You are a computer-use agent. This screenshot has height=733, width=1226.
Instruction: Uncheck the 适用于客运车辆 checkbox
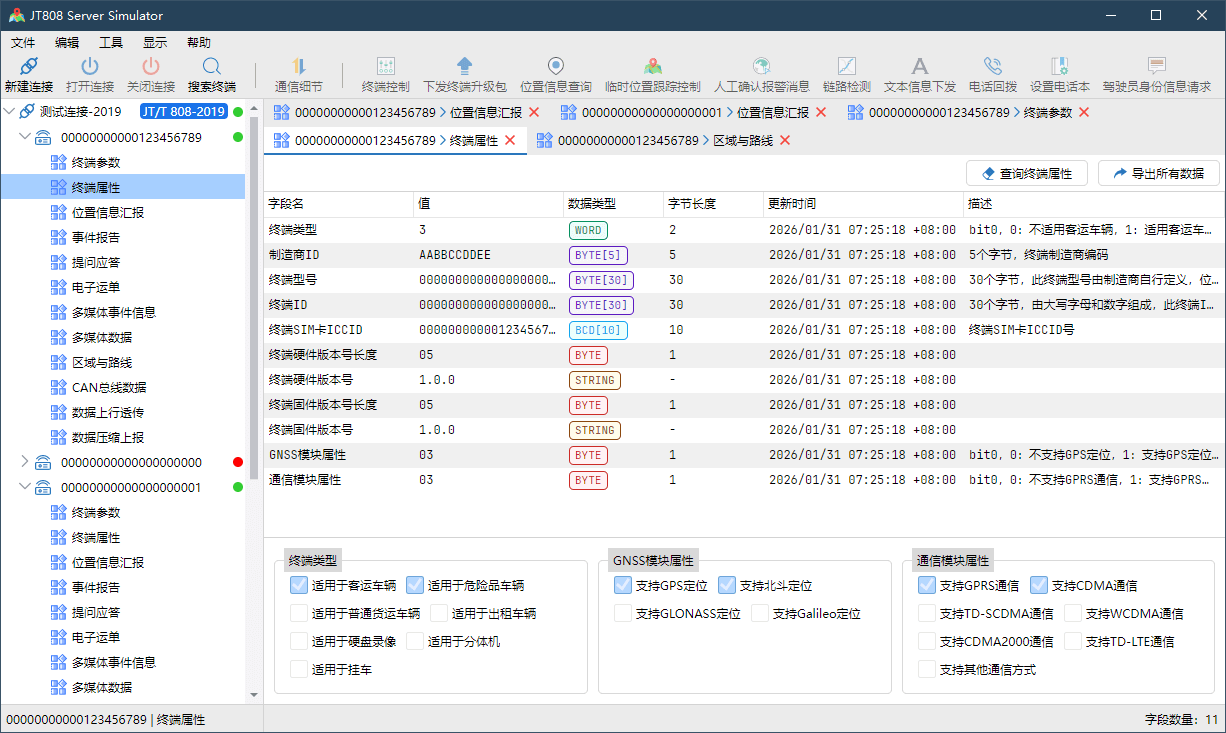click(x=299, y=585)
